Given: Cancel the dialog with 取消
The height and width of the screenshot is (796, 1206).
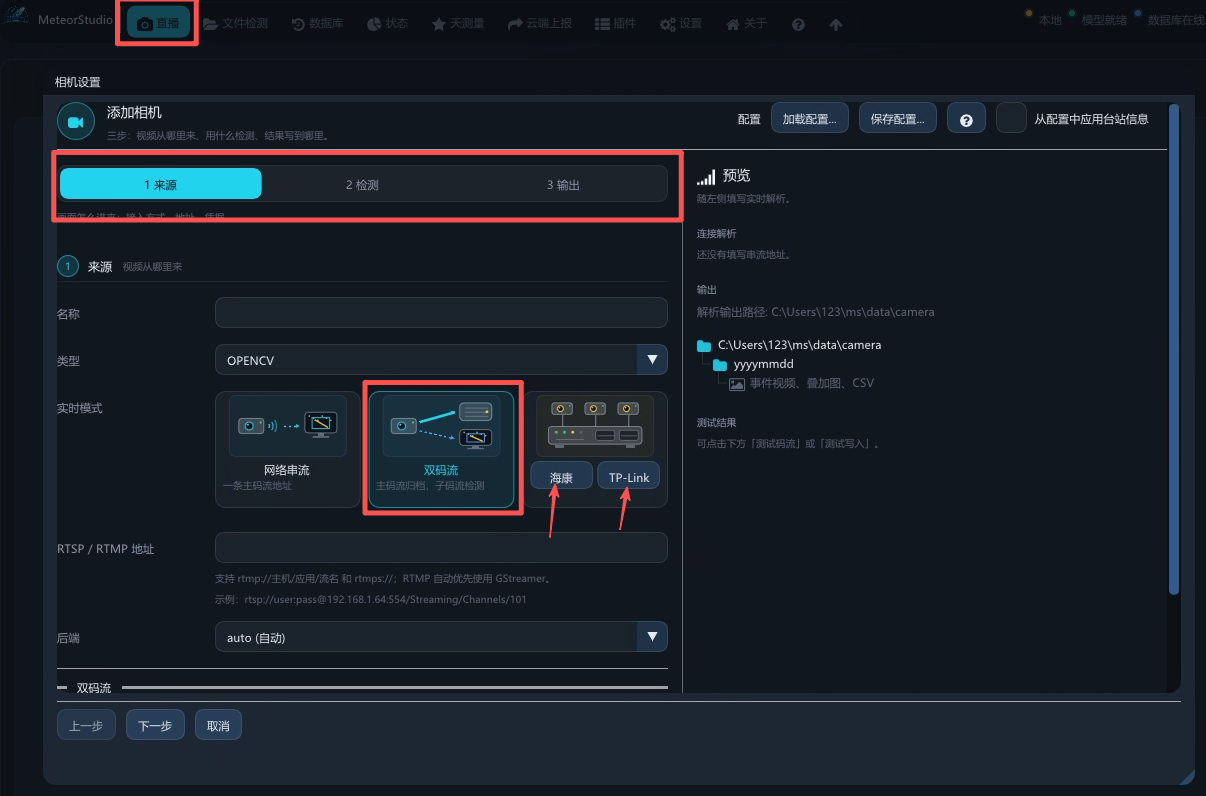Looking at the screenshot, I should (x=218, y=725).
